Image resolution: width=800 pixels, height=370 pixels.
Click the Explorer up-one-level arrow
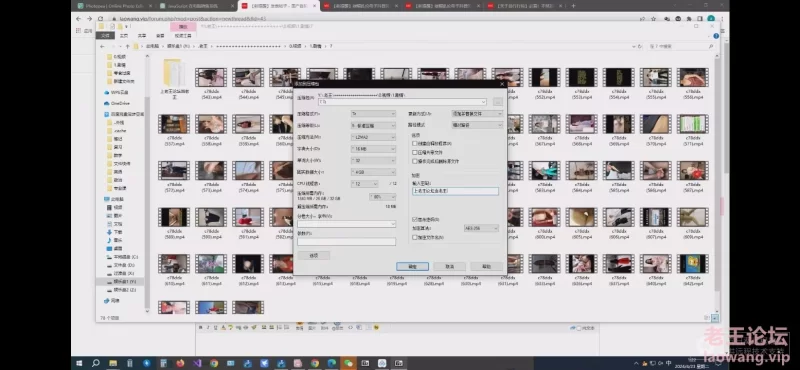127,46
